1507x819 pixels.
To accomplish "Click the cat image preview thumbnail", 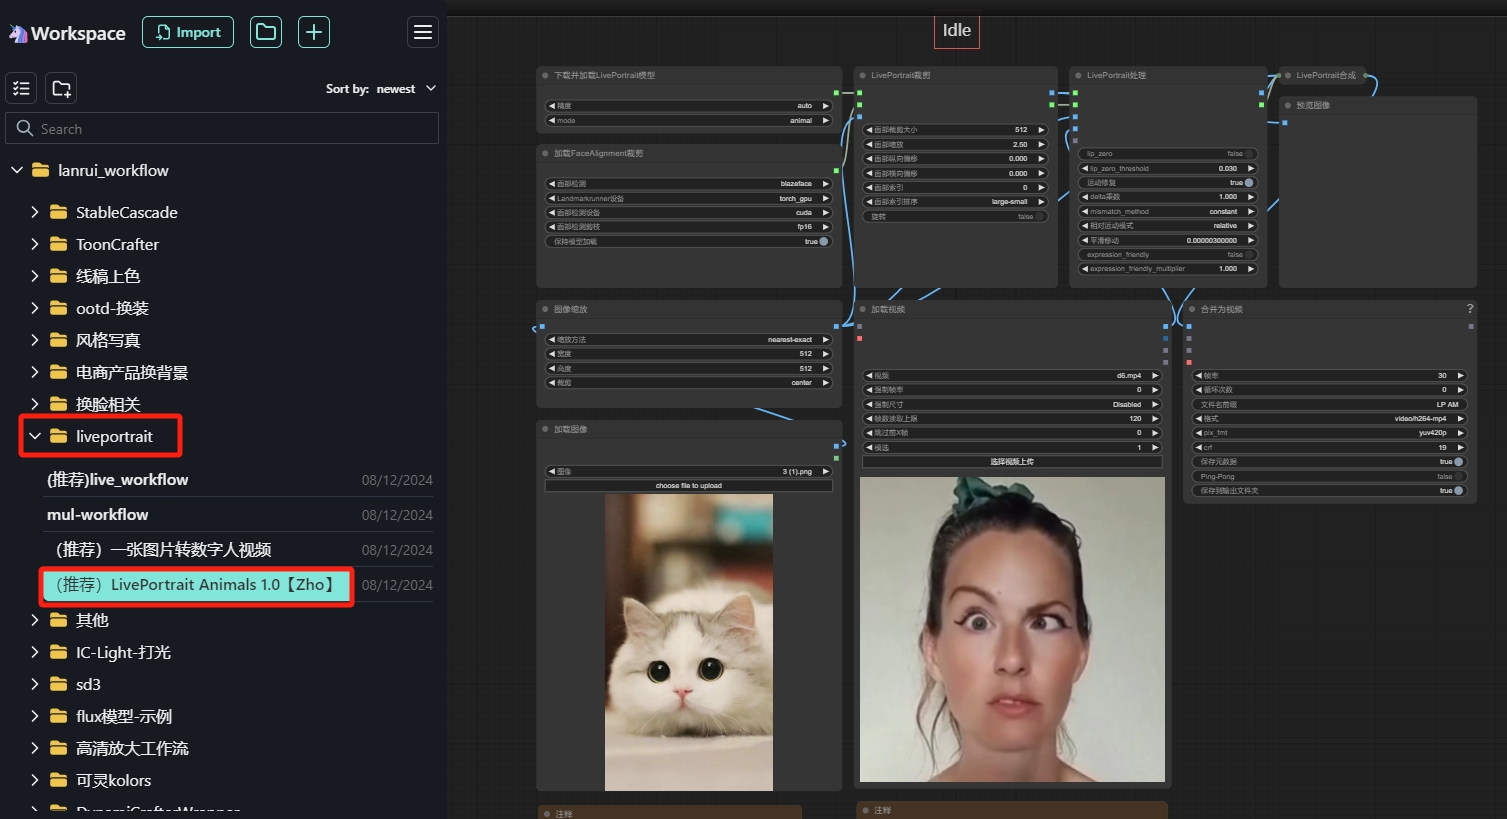I will (689, 642).
